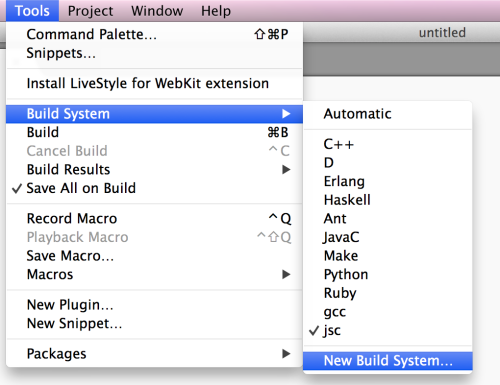
Task: Click the greyed Playback Macro entry
Action: pos(154,237)
